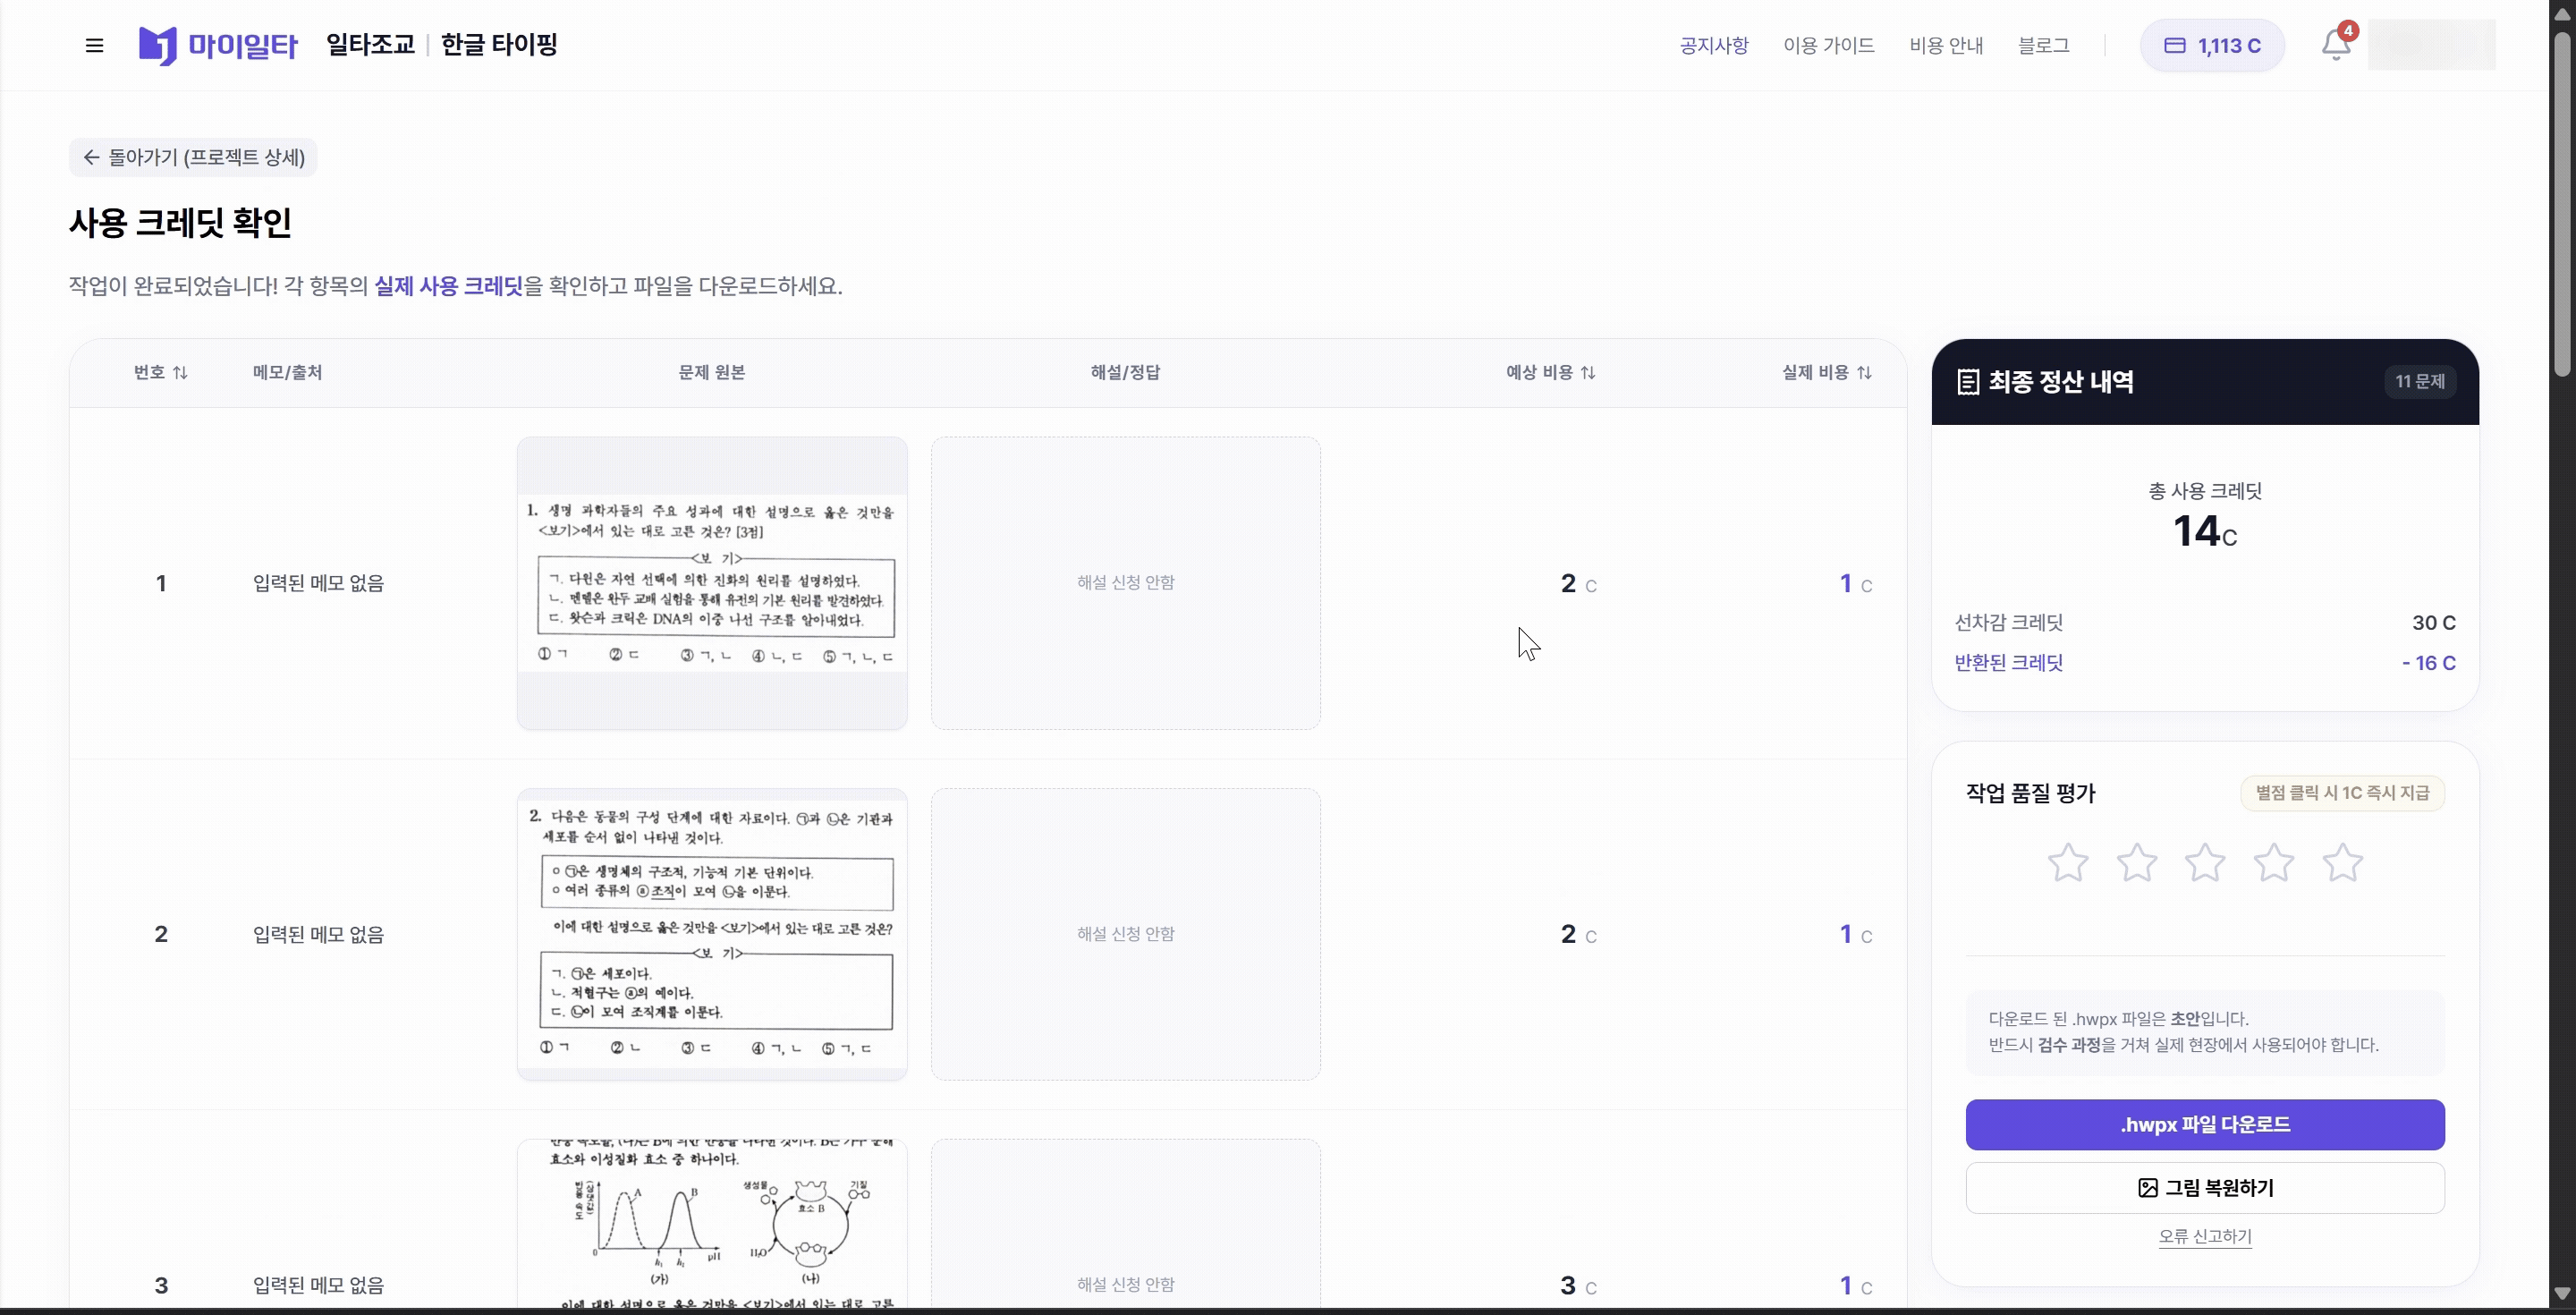
Task: Open 공지사항 menu item
Action: (x=1713, y=46)
